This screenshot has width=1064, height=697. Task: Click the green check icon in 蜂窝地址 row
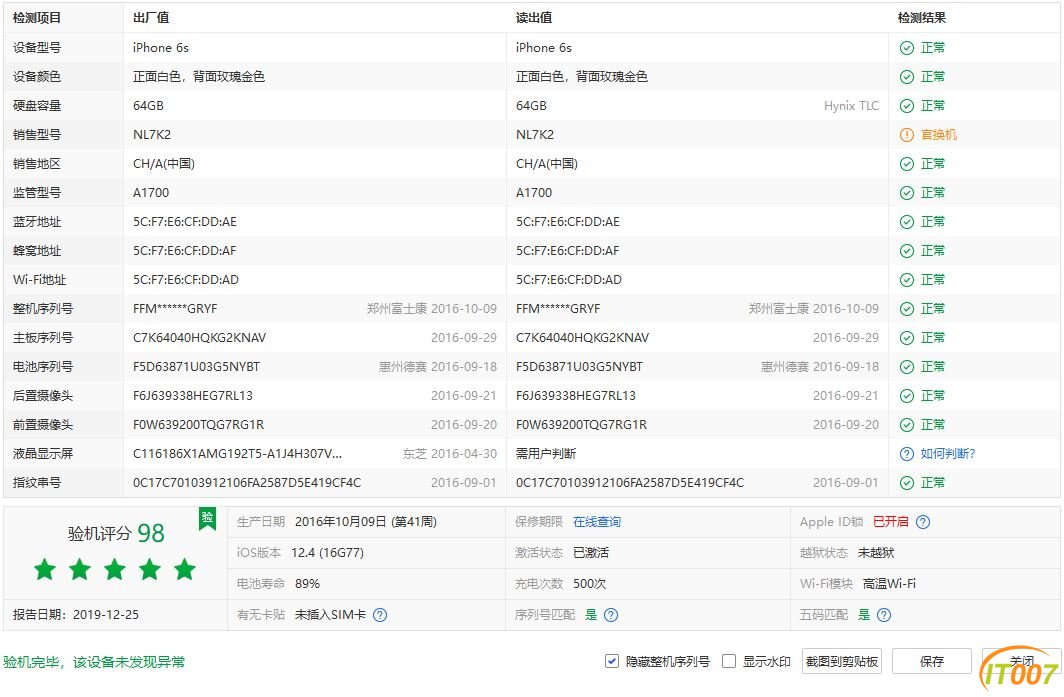click(x=907, y=251)
